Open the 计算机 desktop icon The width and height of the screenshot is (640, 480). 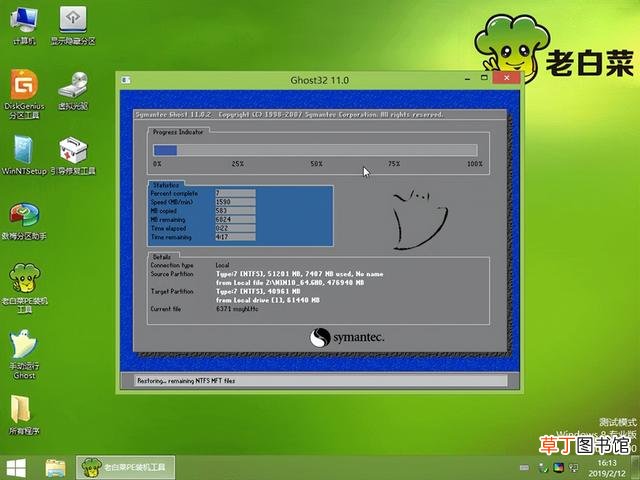24,25
